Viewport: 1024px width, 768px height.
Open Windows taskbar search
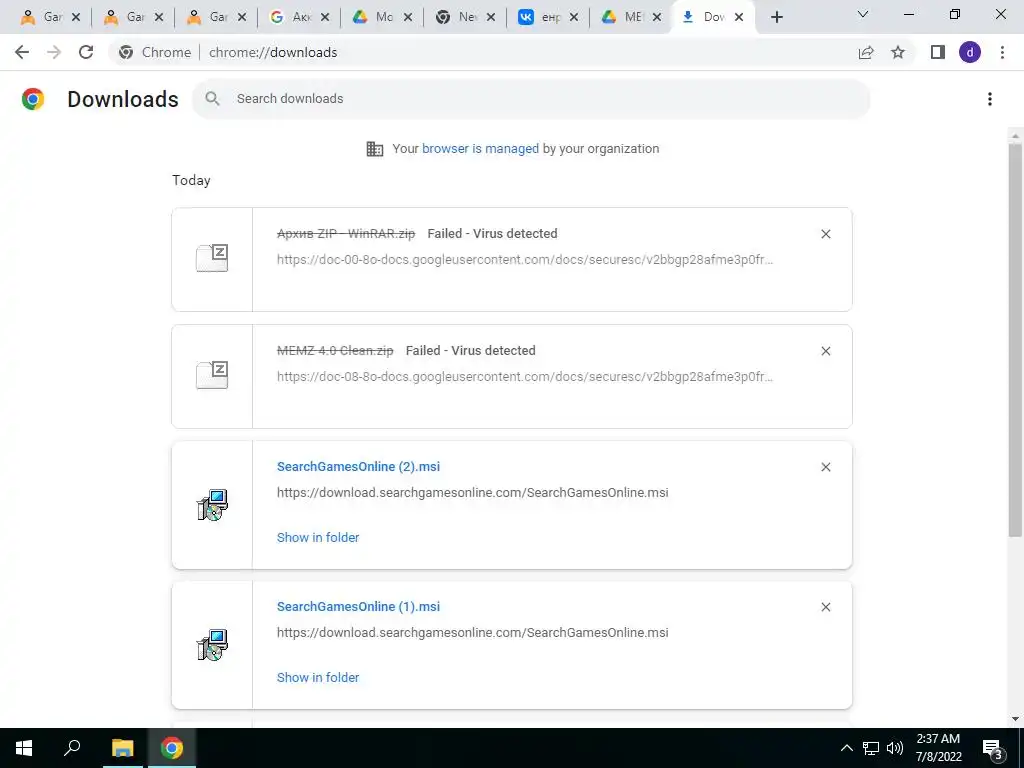(x=72, y=748)
